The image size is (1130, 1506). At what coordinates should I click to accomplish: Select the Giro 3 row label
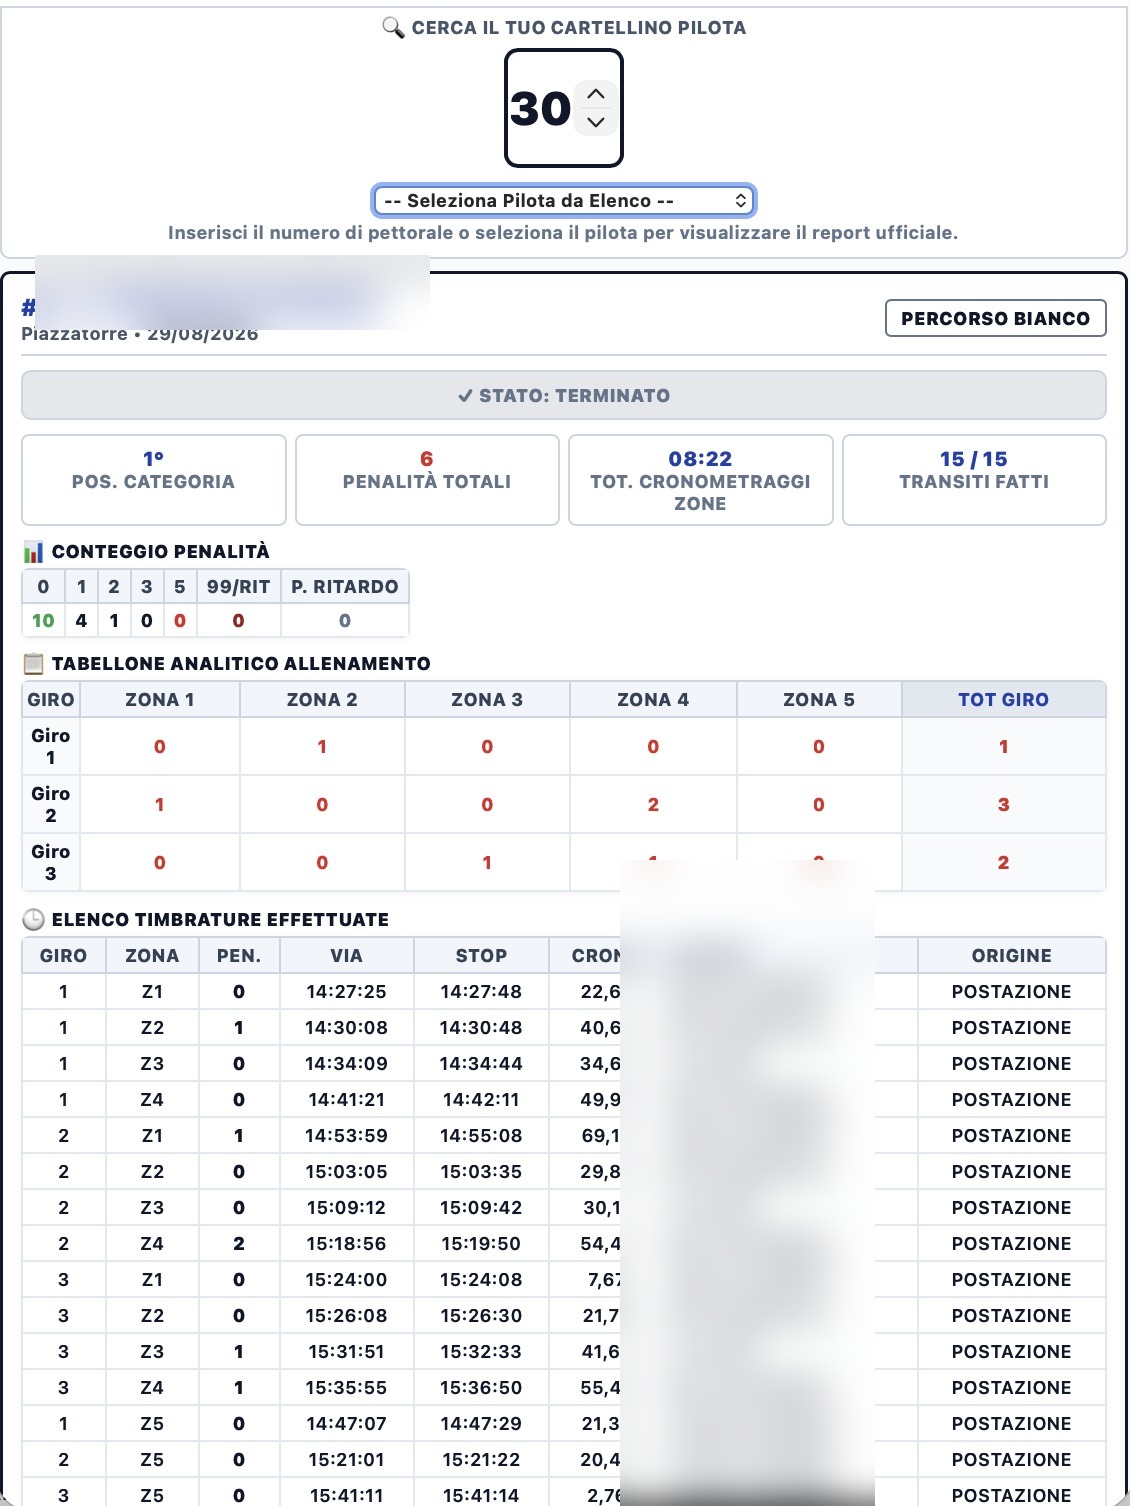pyautogui.click(x=51, y=862)
